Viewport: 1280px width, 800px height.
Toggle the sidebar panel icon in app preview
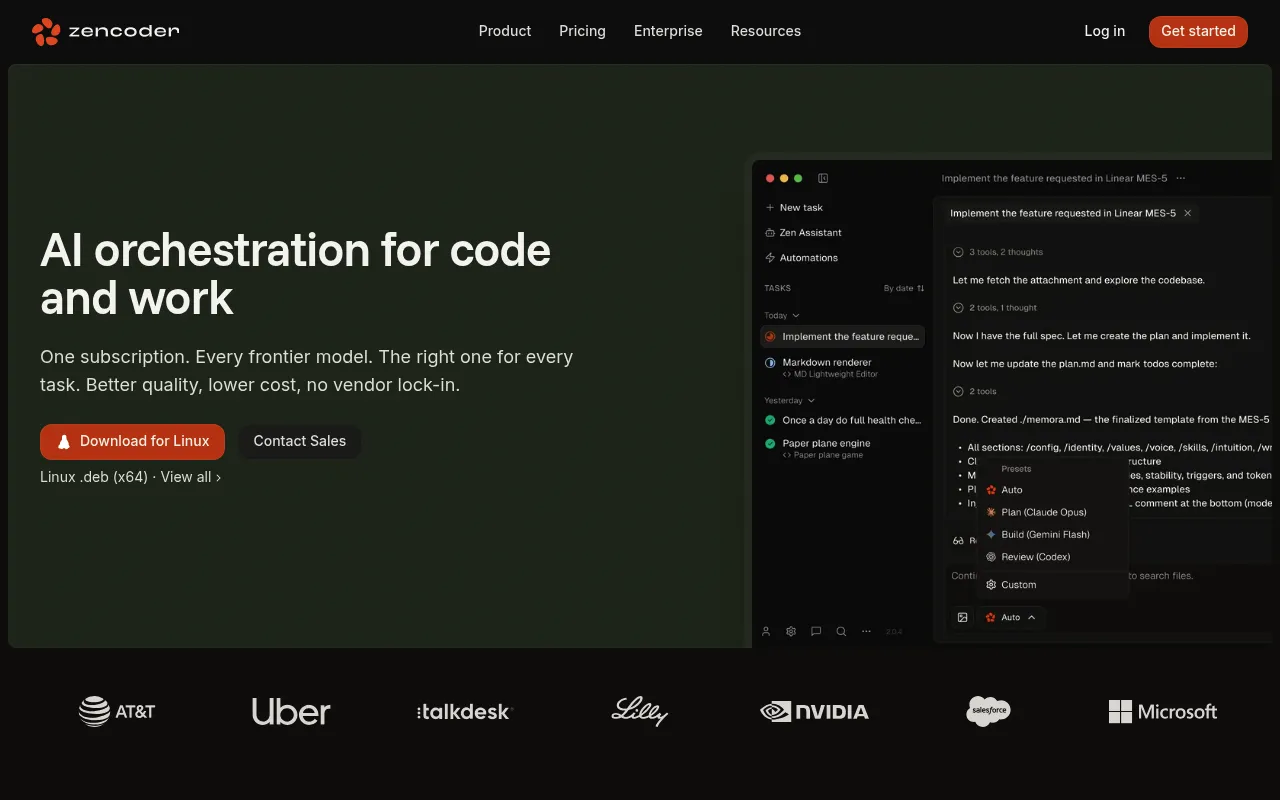point(823,178)
